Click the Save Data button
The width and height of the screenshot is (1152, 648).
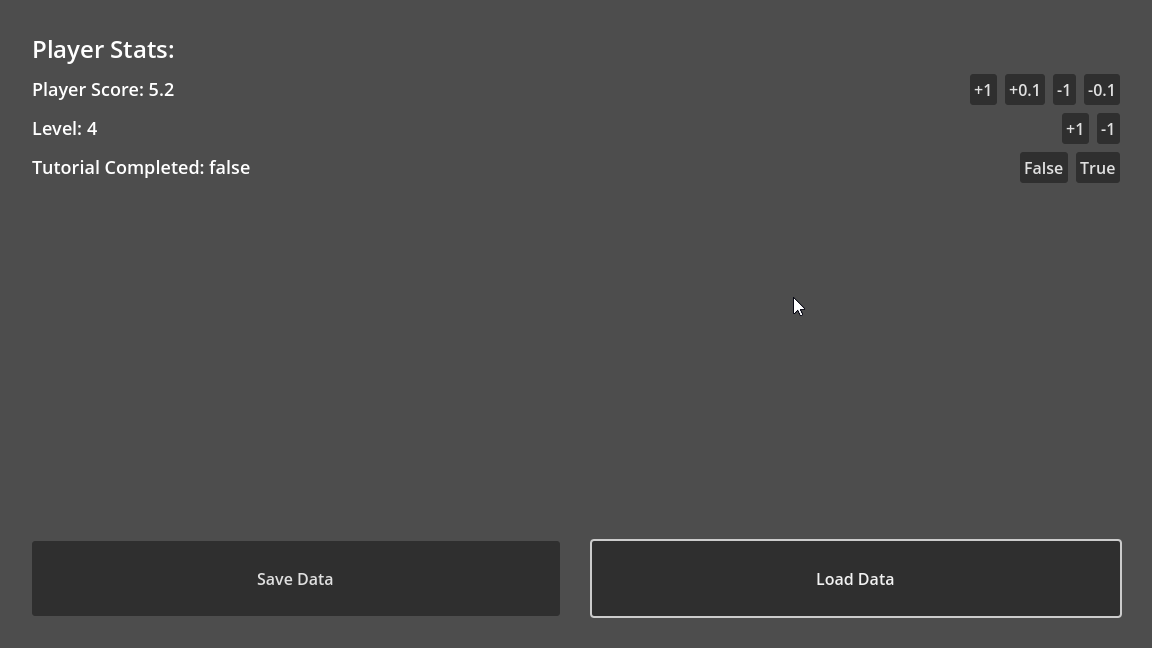click(x=295, y=579)
